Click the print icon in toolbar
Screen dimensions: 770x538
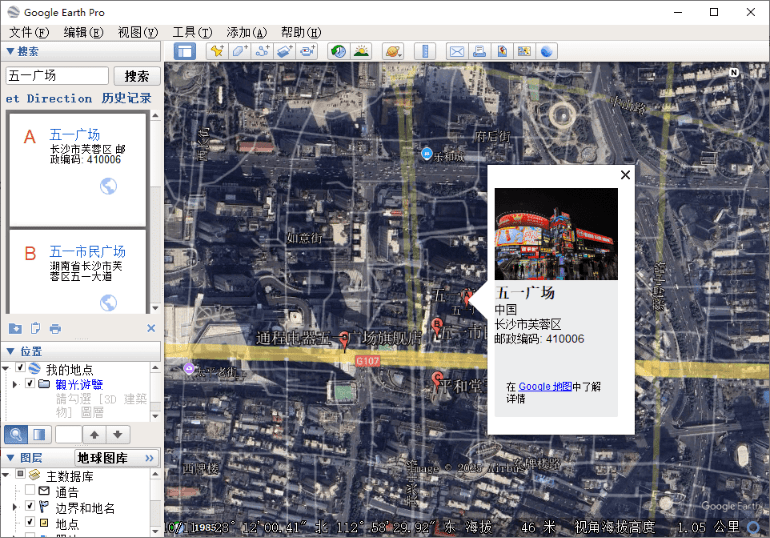480,51
